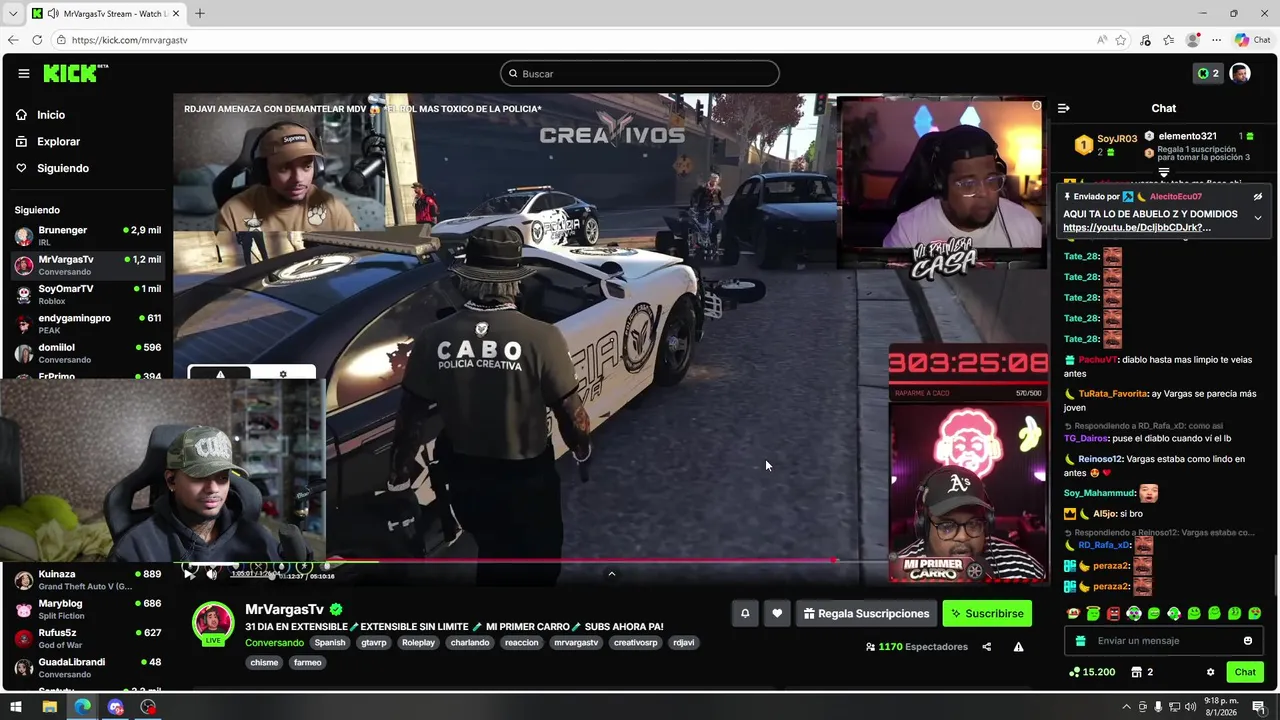Select the Spanish tag
The height and width of the screenshot is (720, 1280).
[329, 643]
